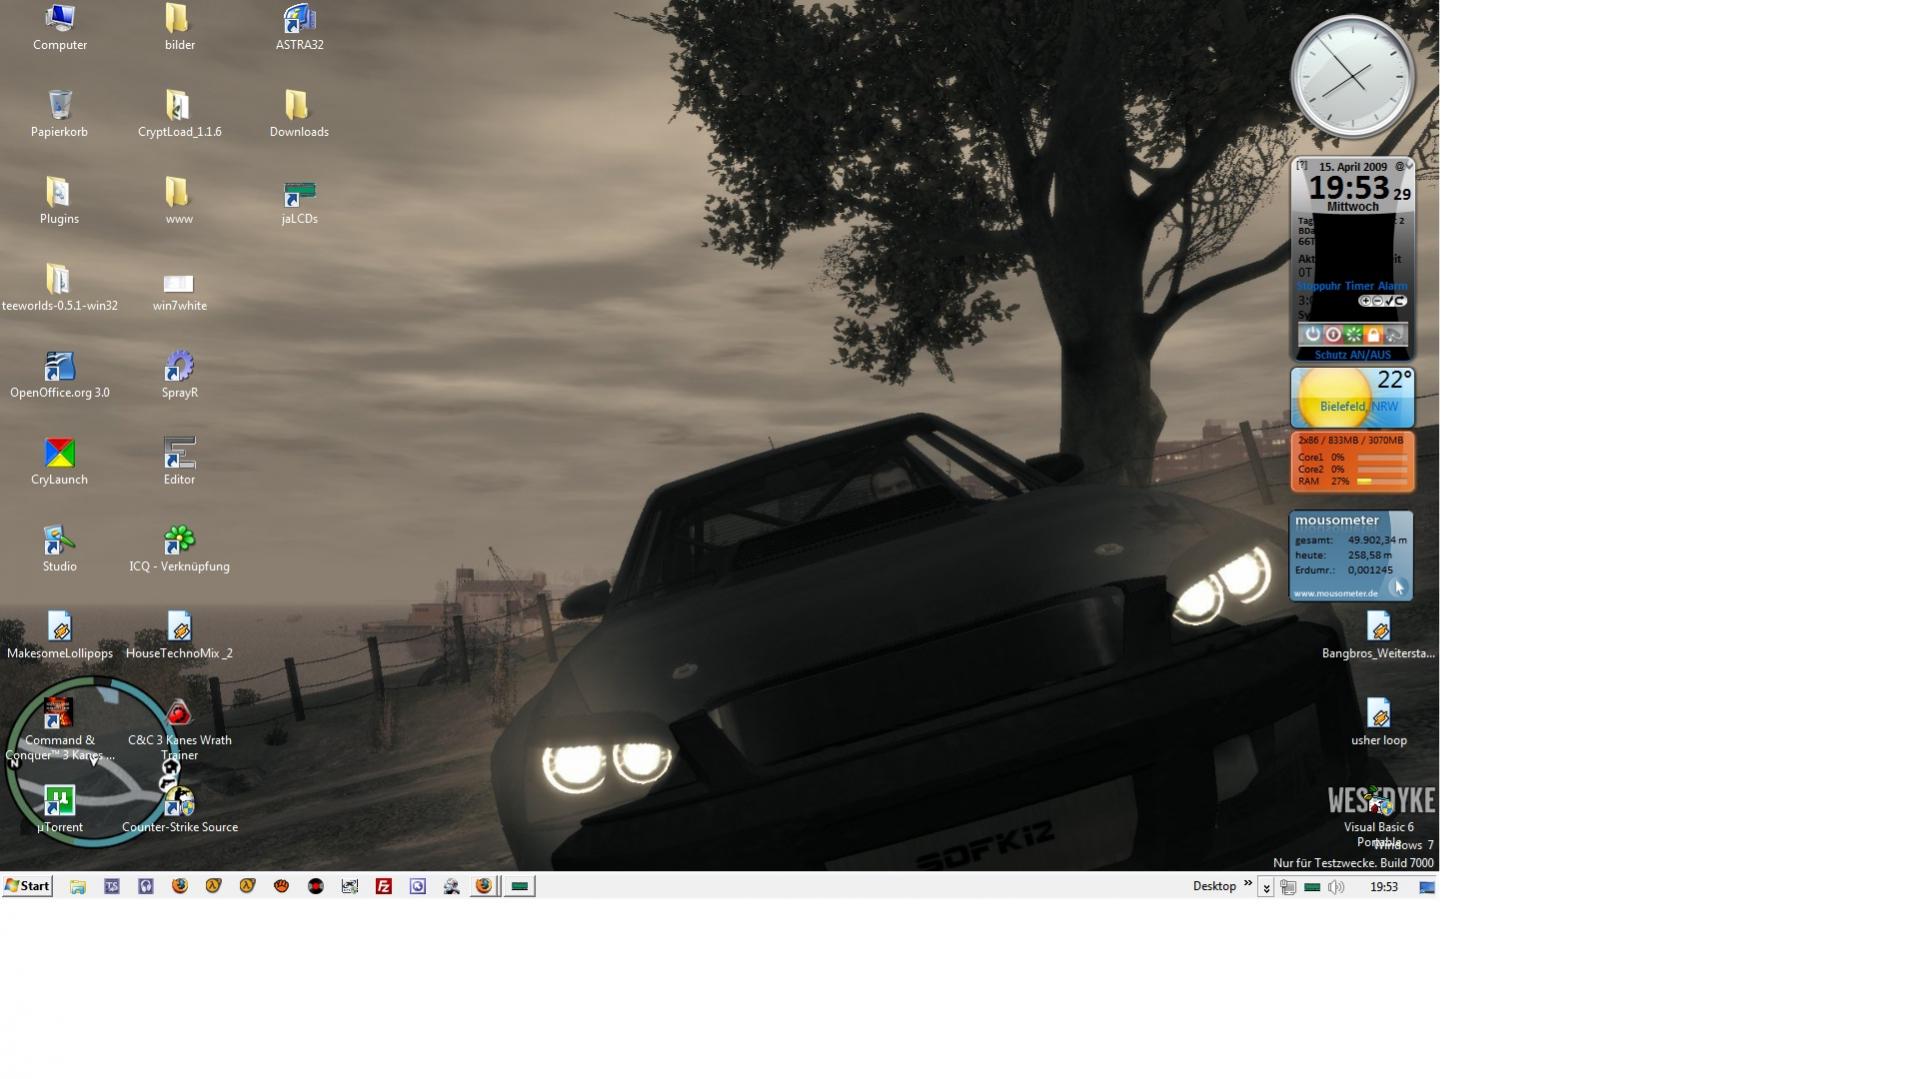Viewport: 1919px width, 1079px height.
Task: Launch Visual Basic 6 Portable shortcut
Action: pyautogui.click(x=1378, y=816)
